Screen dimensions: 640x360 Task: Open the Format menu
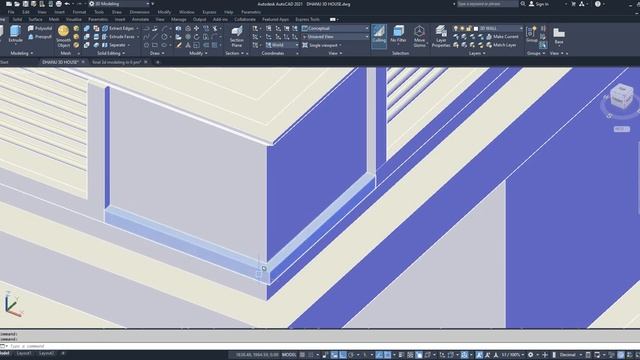coord(79,12)
